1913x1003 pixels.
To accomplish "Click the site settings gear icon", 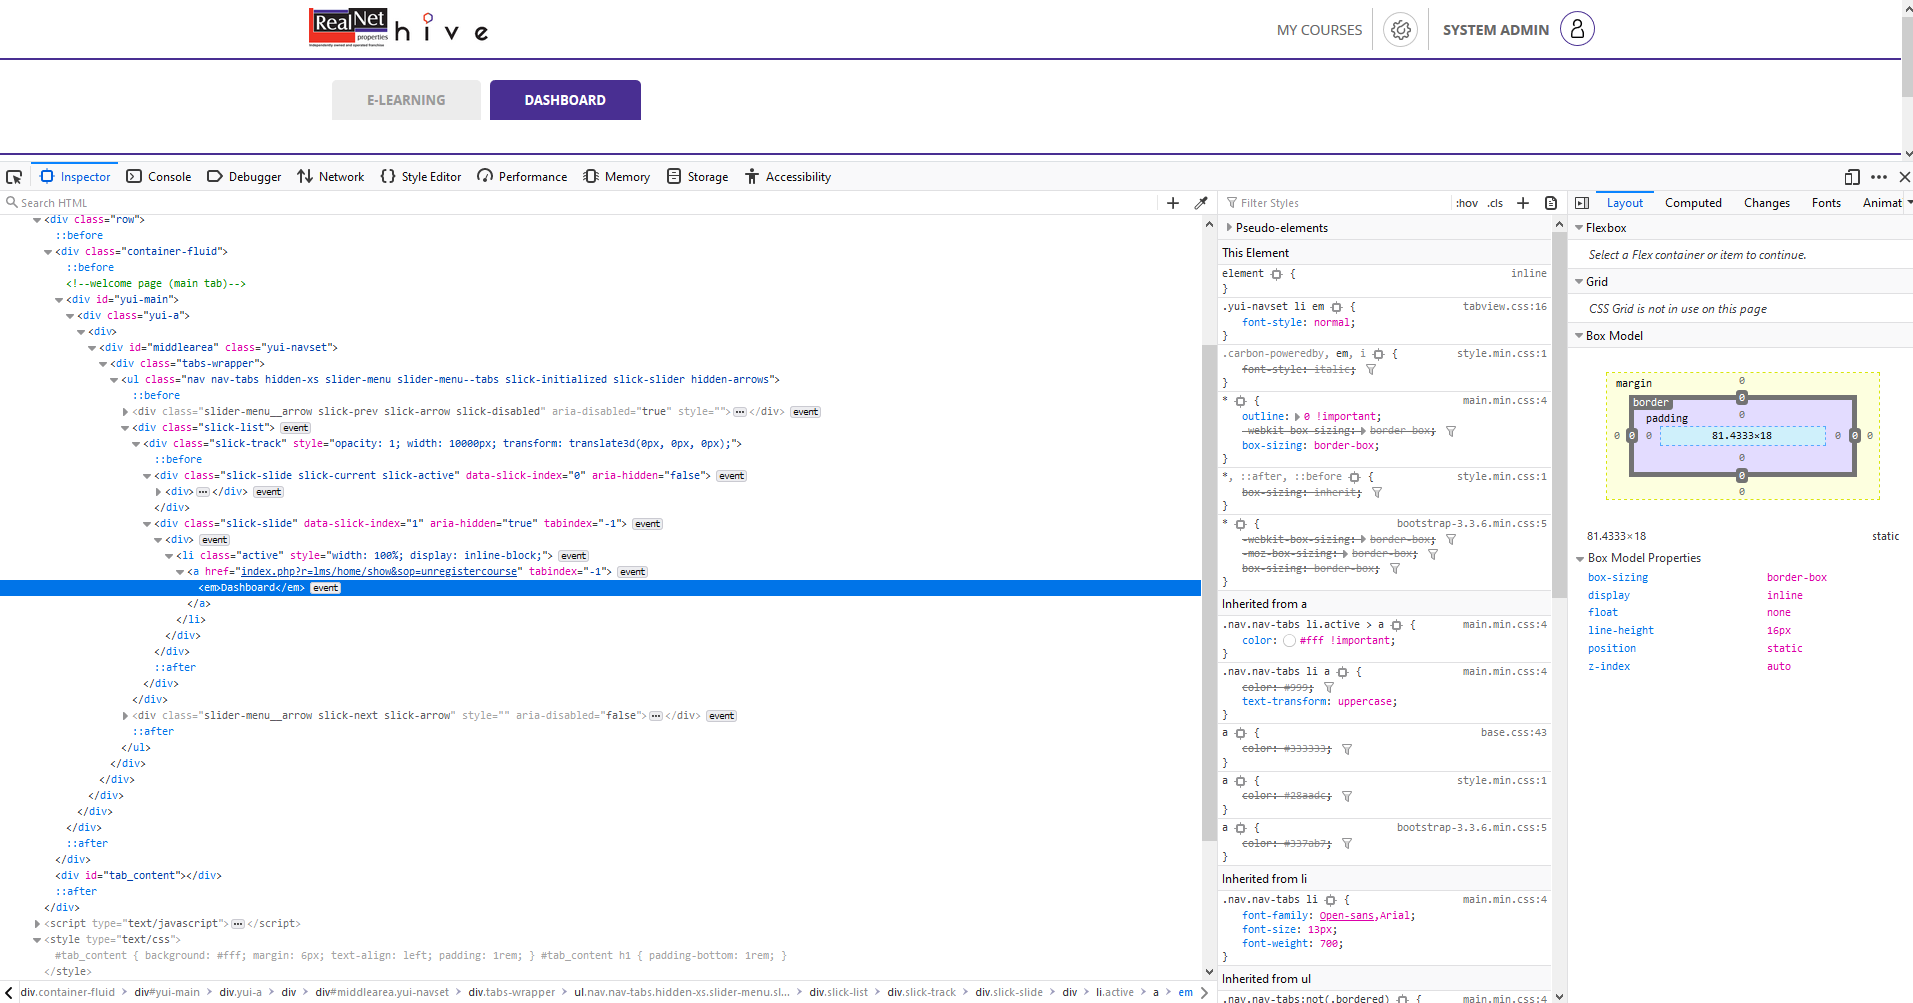I will click(1401, 30).
